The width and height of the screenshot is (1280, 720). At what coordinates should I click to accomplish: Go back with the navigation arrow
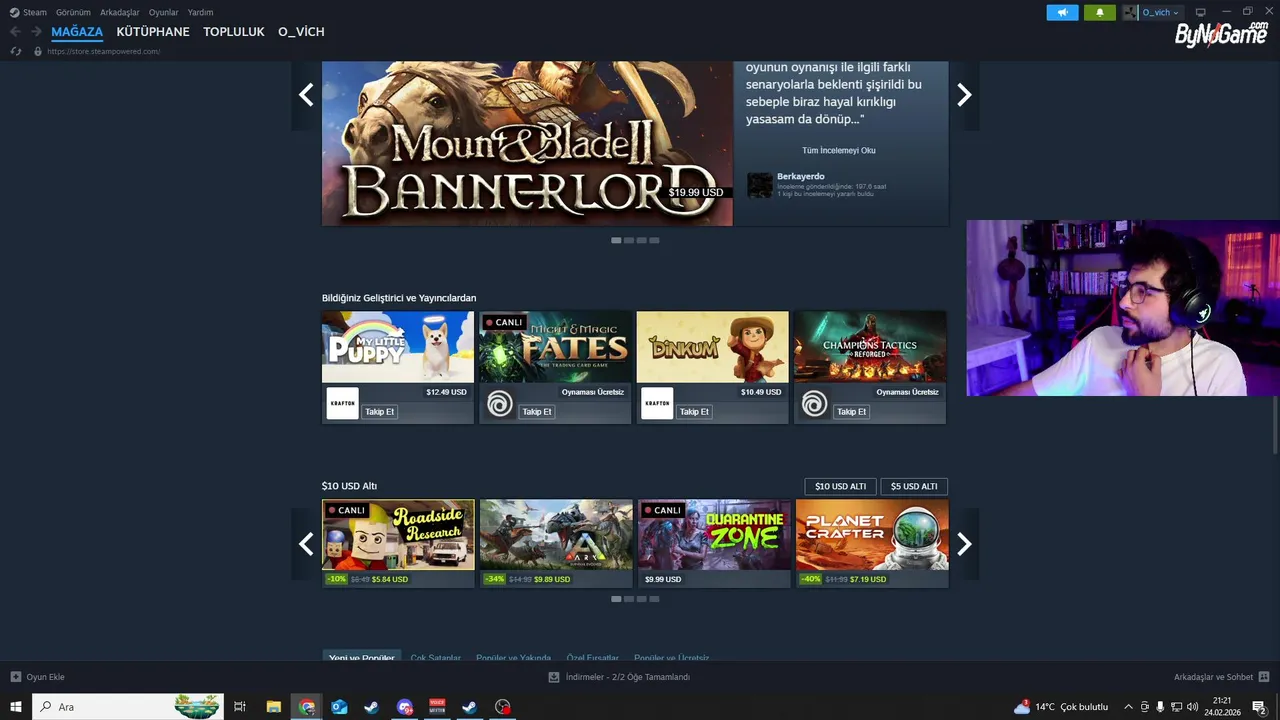(x=15, y=32)
